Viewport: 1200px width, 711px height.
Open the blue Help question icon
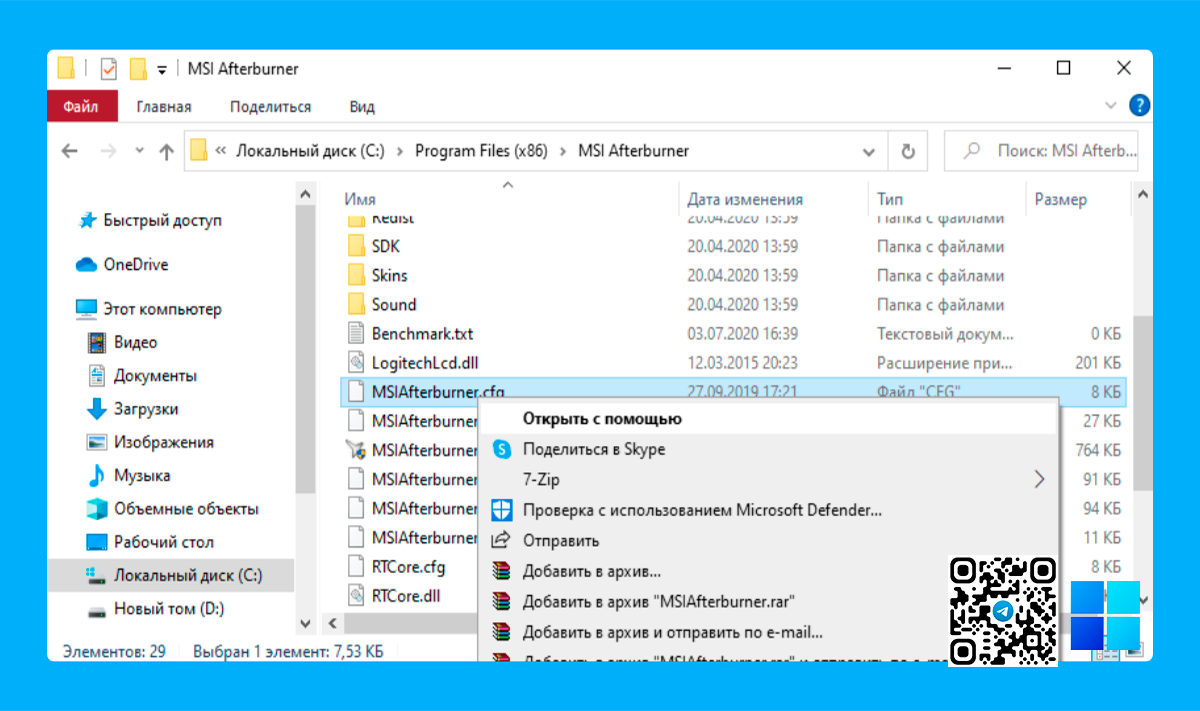pos(1139,105)
